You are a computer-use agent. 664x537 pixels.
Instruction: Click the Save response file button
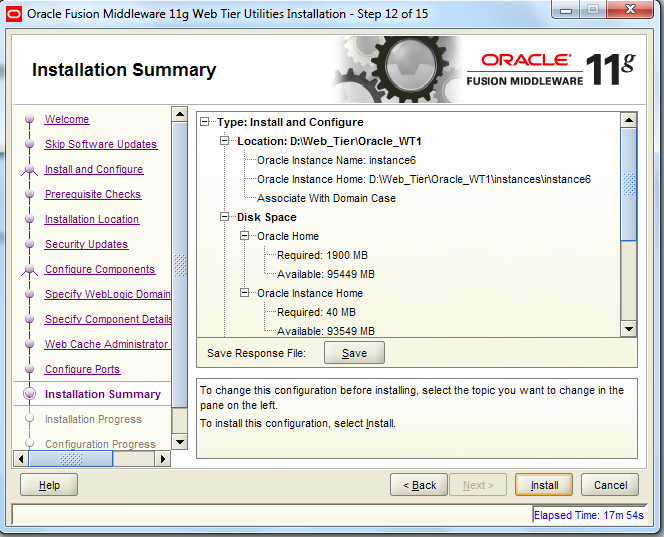[x=354, y=353]
